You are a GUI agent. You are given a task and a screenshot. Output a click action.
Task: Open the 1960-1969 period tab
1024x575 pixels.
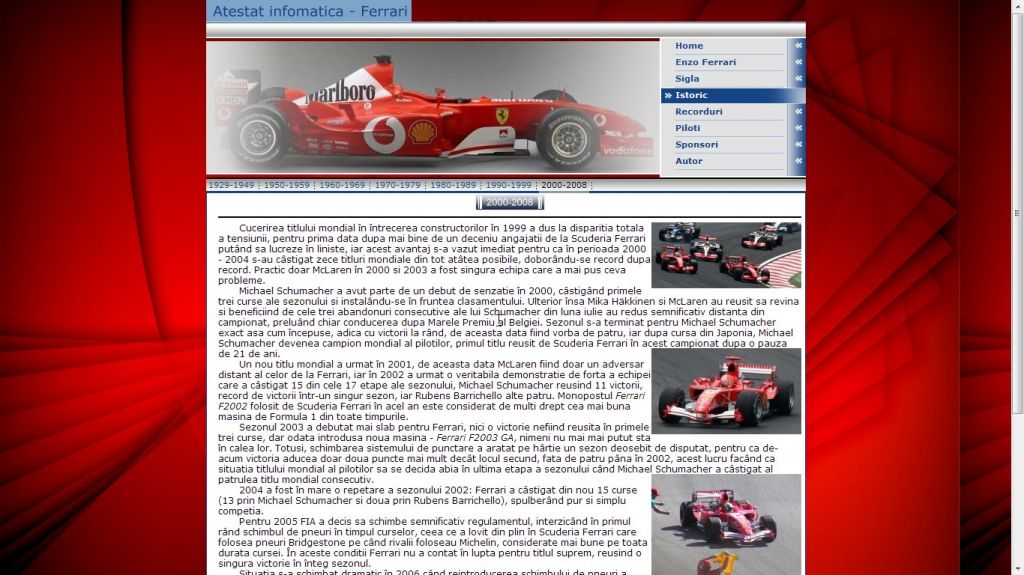pyautogui.click(x=342, y=185)
